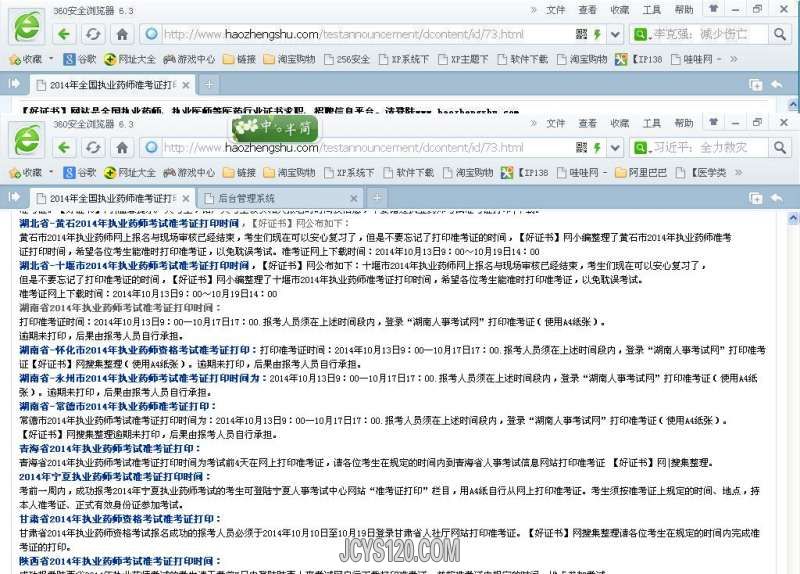Switch to the 后台管理系统 tab

(270, 197)
